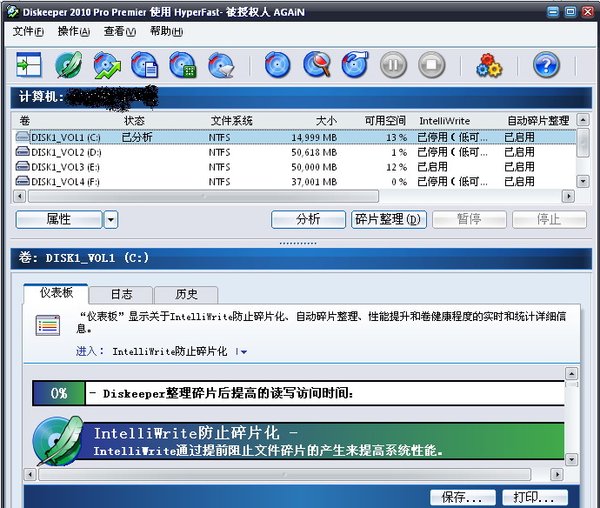The image size is (600, 508).
Task: Click drive icon of DISK1_VOL2 (D:)
Action: pos(23,151)
